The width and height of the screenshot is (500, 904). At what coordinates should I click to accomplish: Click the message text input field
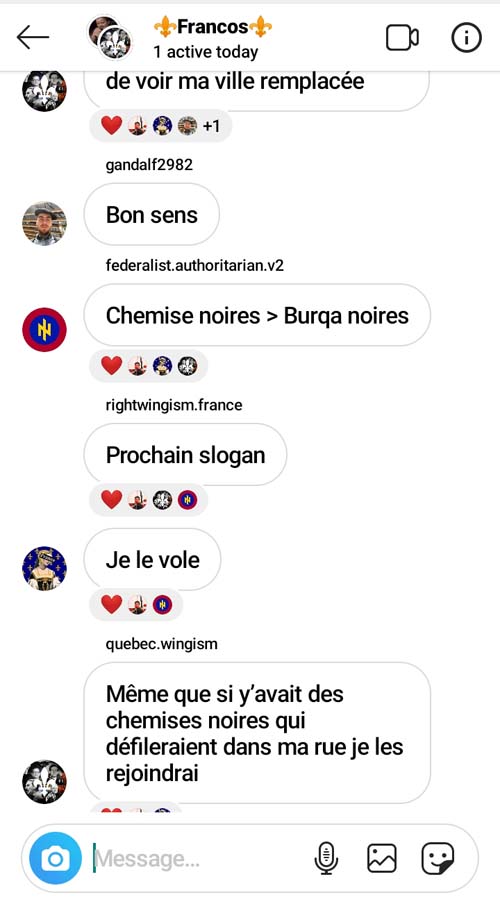(199, 858)
